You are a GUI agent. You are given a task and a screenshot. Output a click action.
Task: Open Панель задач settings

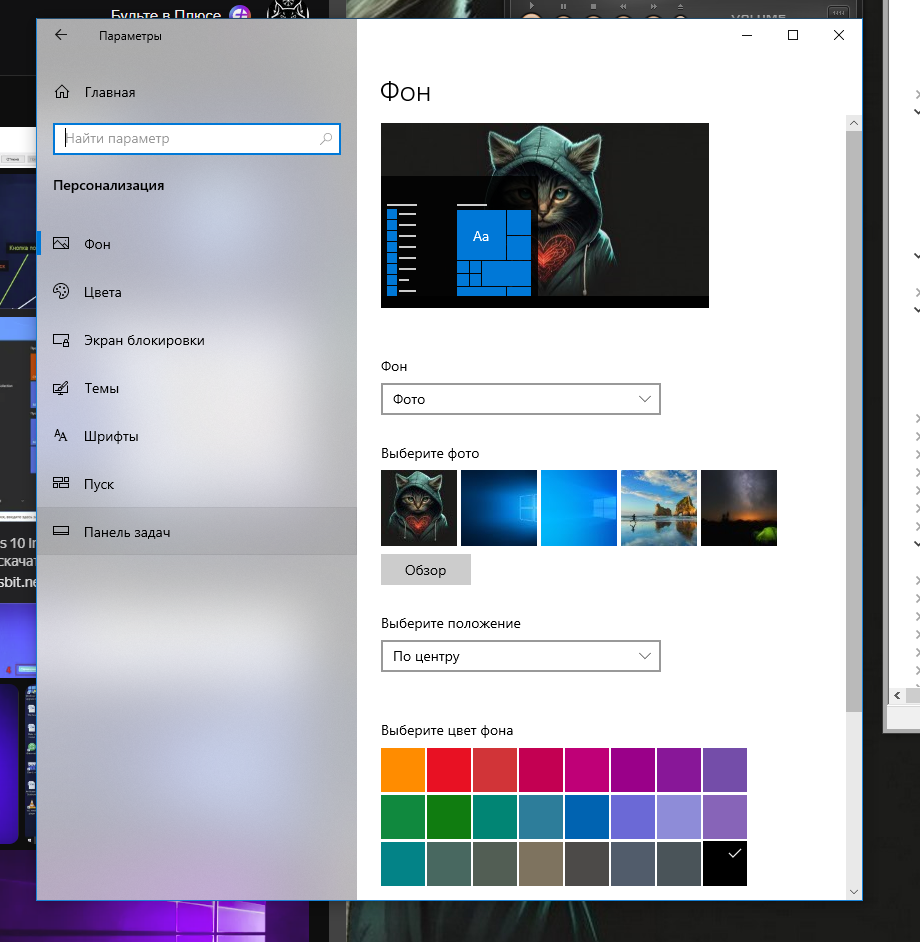[197, 532]
